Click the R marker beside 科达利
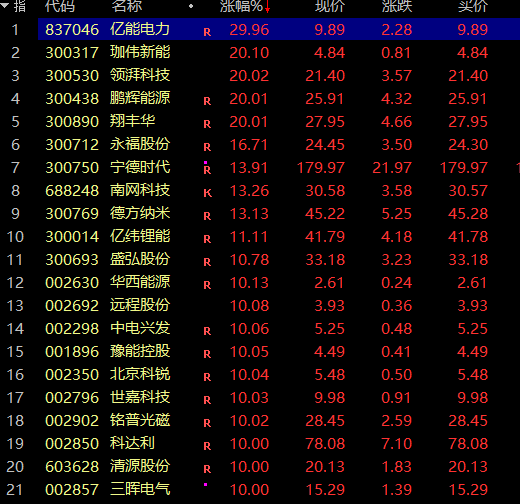The height and width of the screenshot is (504, 520). click(207, 446)
